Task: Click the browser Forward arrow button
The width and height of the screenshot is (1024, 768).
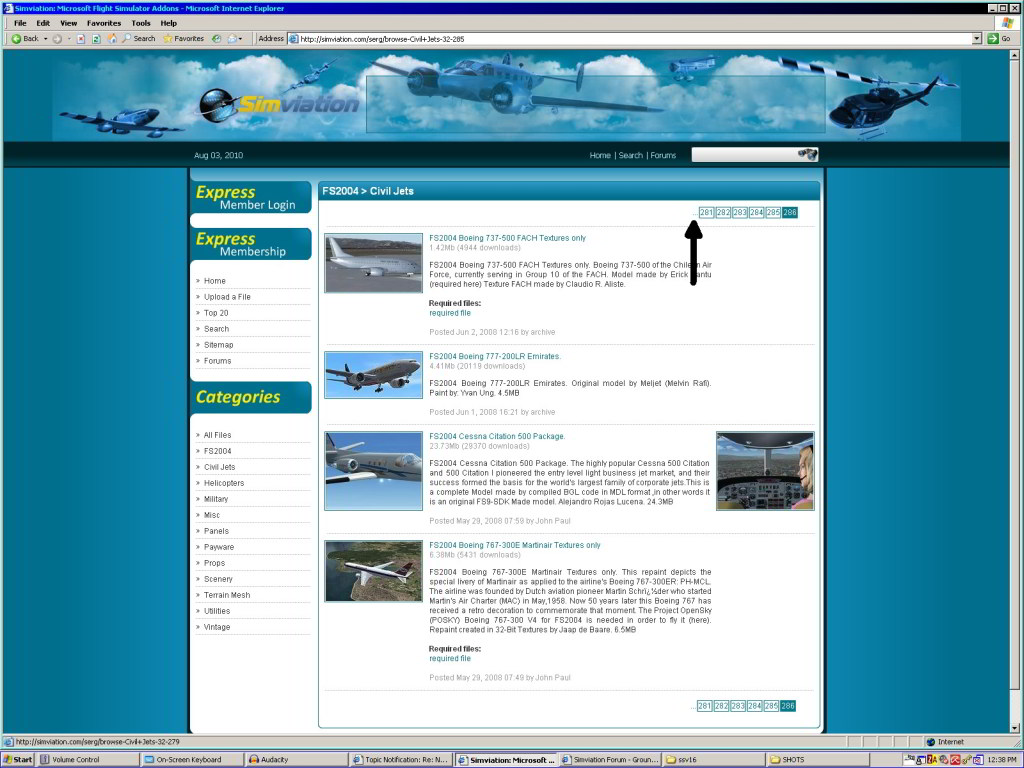Action: (57, 39)
